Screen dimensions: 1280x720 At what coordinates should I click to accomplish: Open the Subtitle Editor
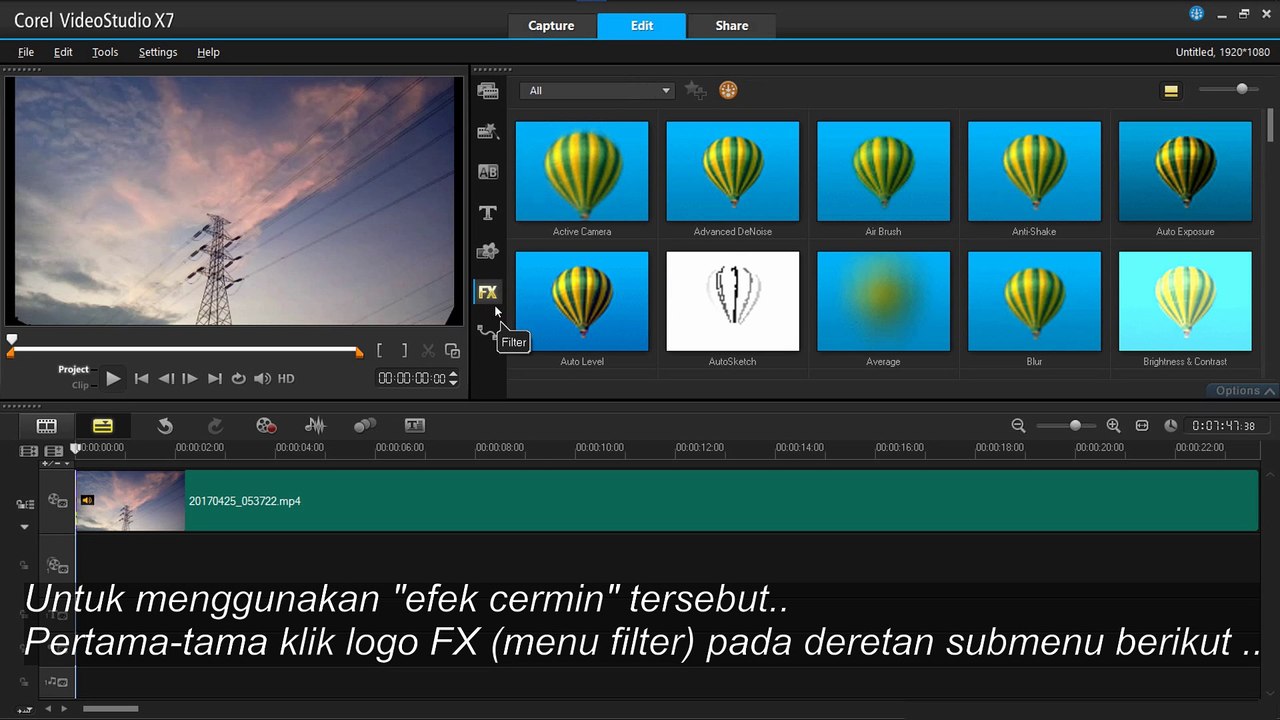click(415, 425)
